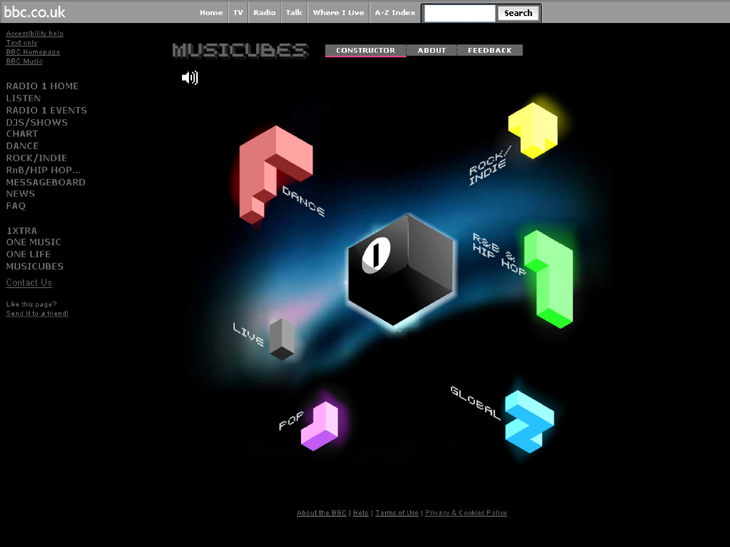Open Accessibility help link
The height and width of the screenshot is (547, 730).
(x=34, y=34)
